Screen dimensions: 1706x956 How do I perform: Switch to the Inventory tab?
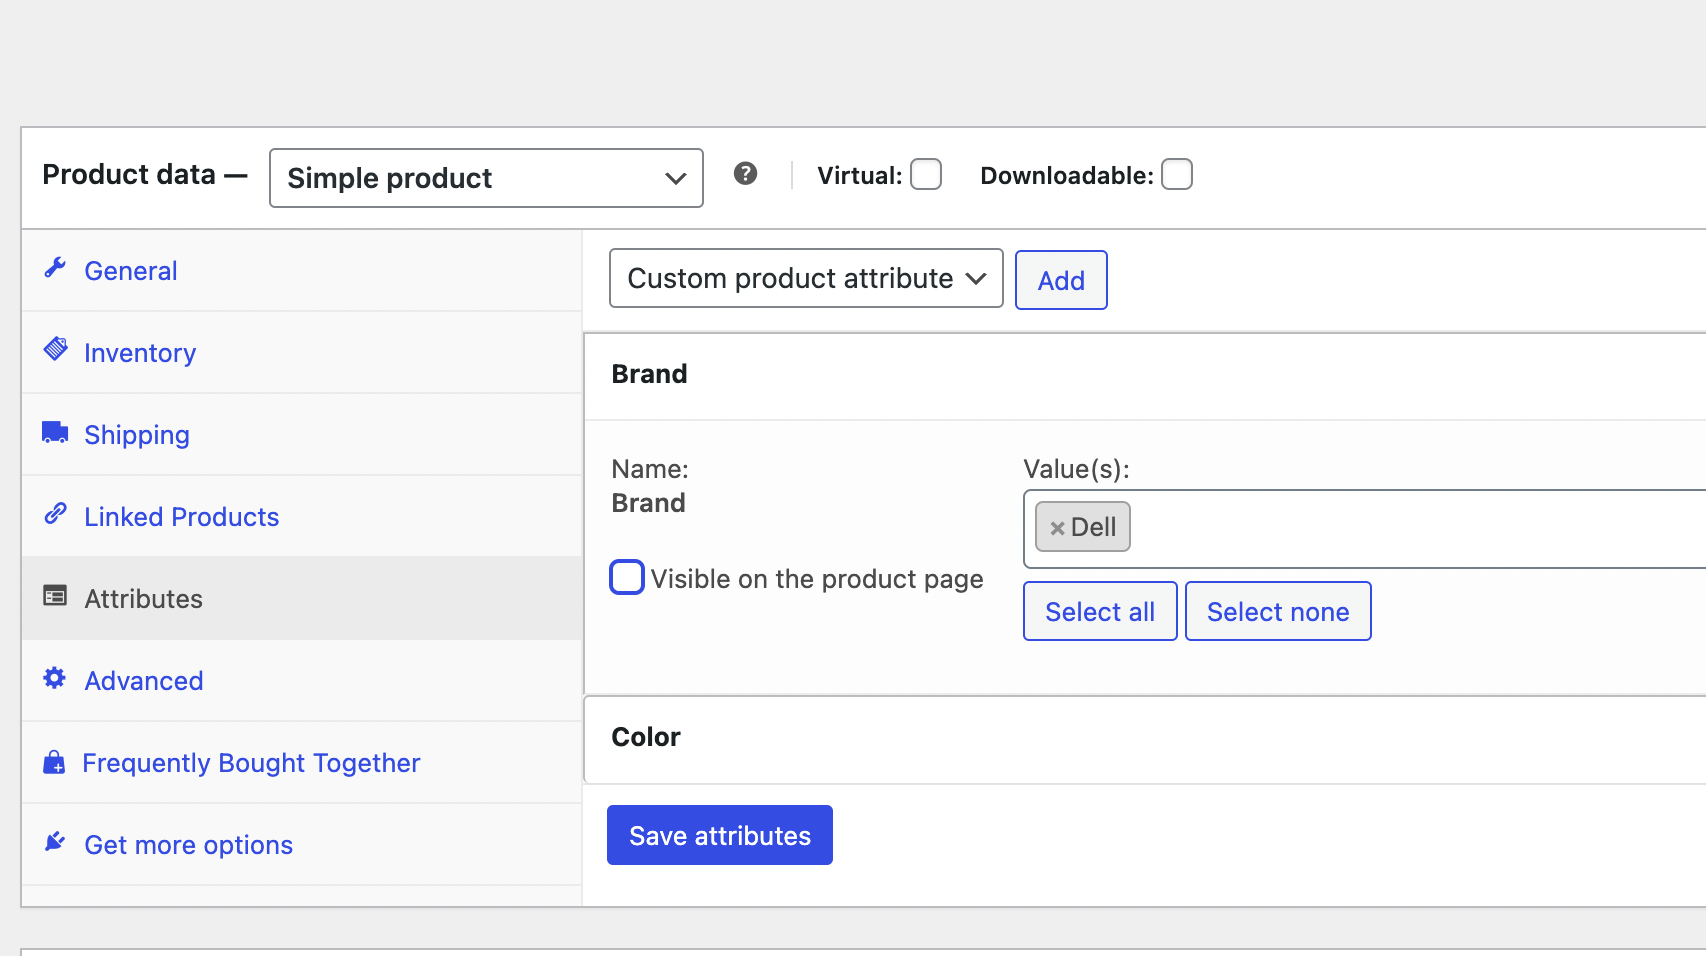140,353
